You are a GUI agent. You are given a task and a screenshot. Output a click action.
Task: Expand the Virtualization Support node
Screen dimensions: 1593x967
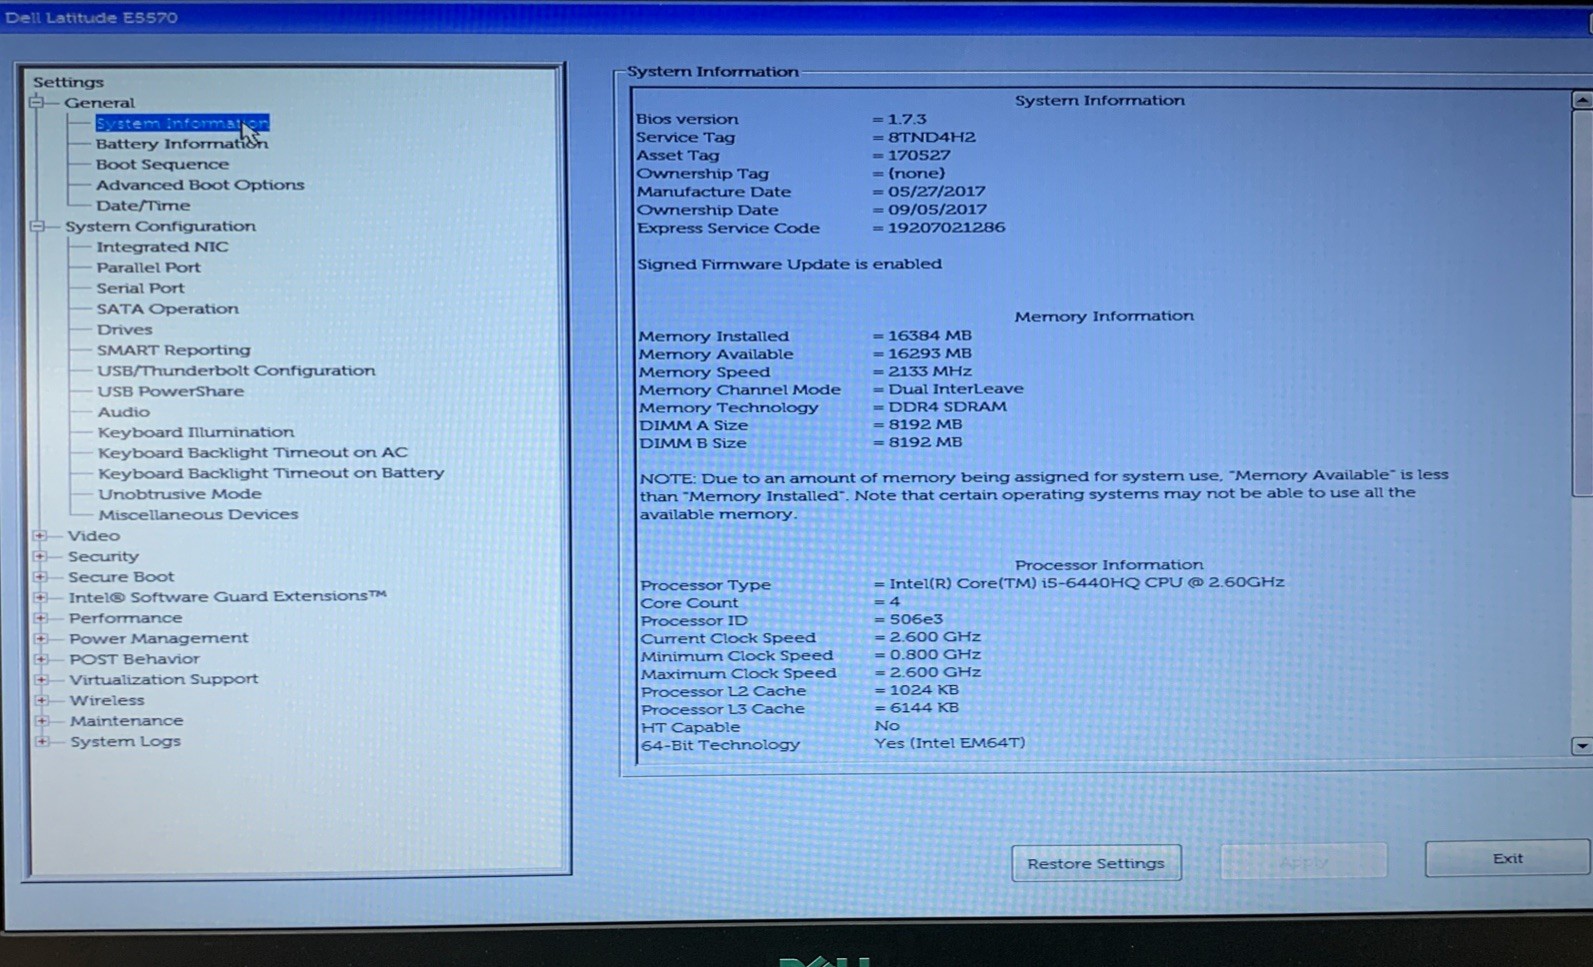click(42, 679)
